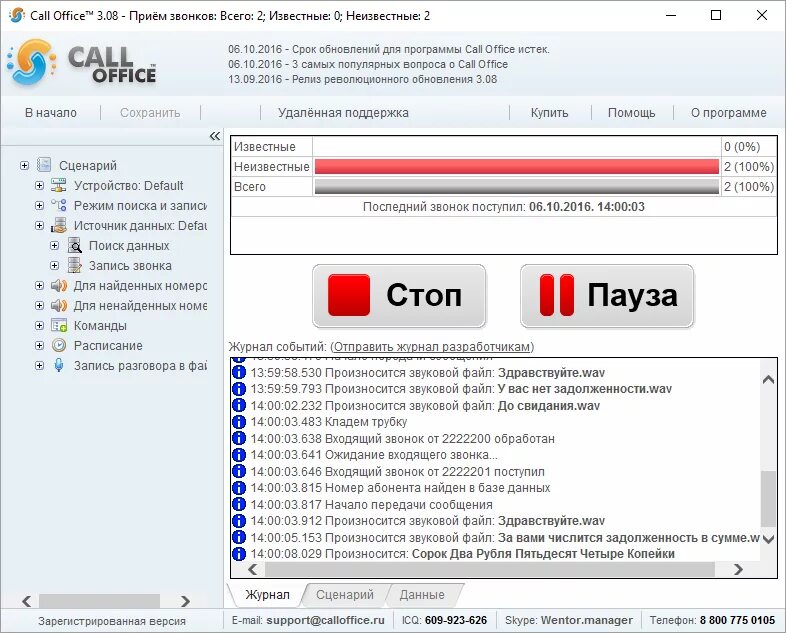Click the Расписание clock icon

[x=59, y=345]
